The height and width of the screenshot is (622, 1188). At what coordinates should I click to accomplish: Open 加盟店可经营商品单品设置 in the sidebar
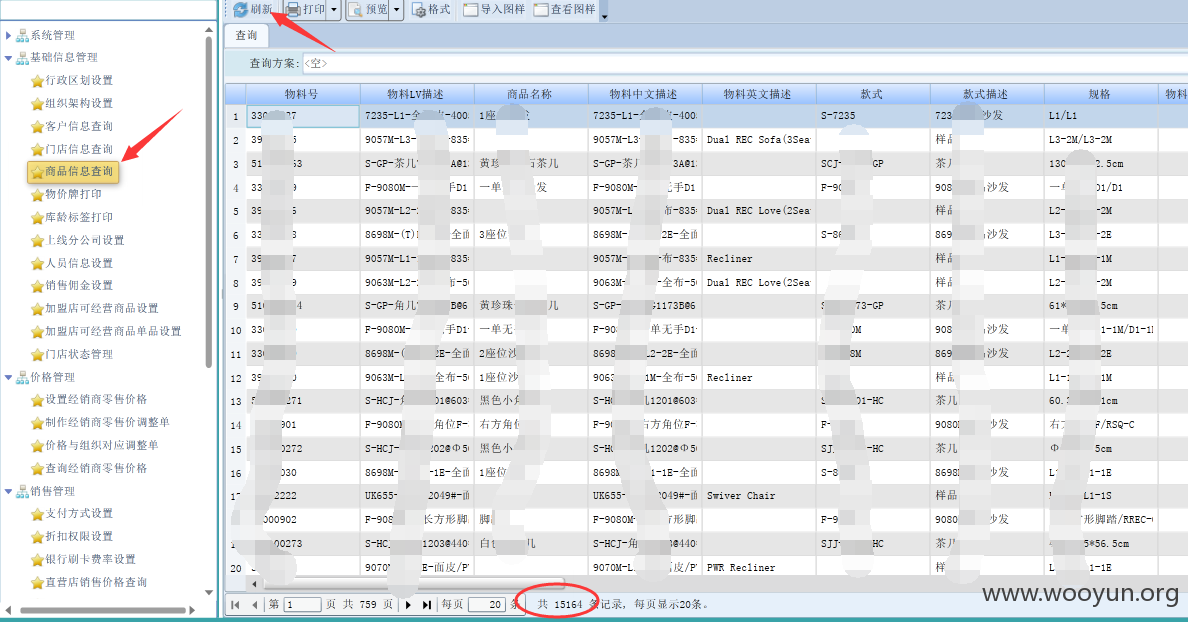pos(113,331)
